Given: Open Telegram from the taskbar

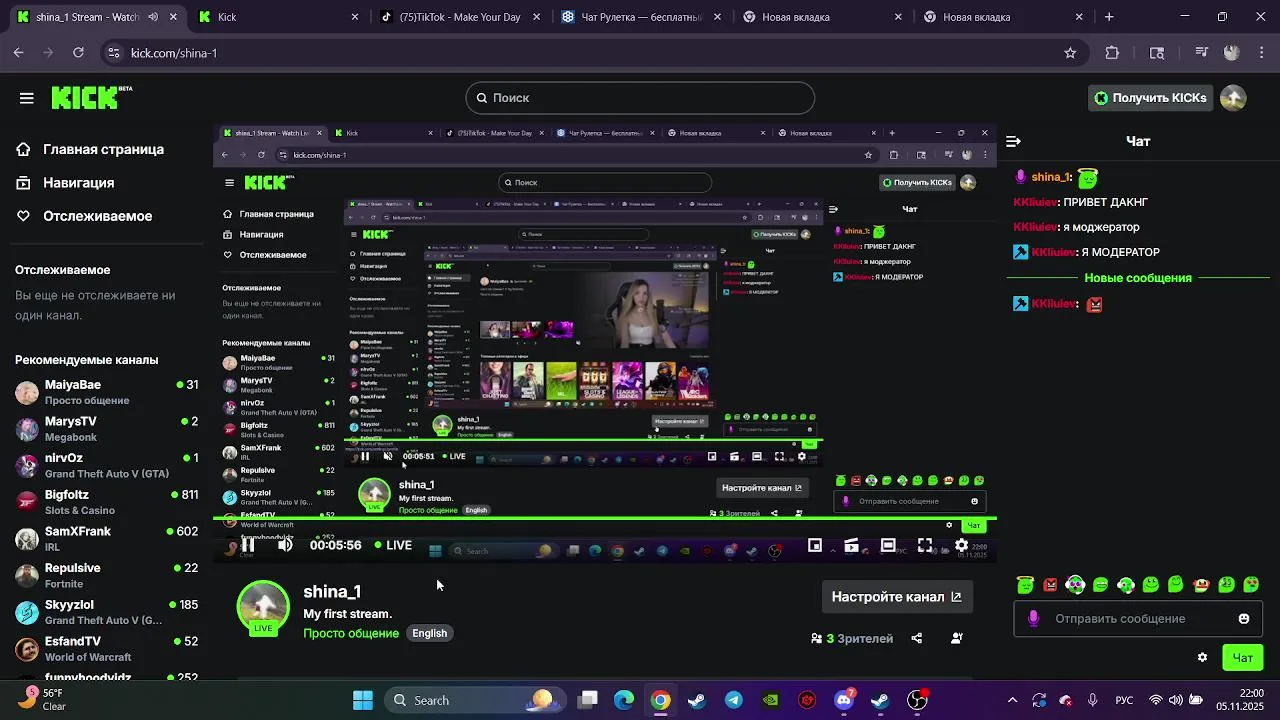Looking at the screenshot, I should [x=734, y=700].
